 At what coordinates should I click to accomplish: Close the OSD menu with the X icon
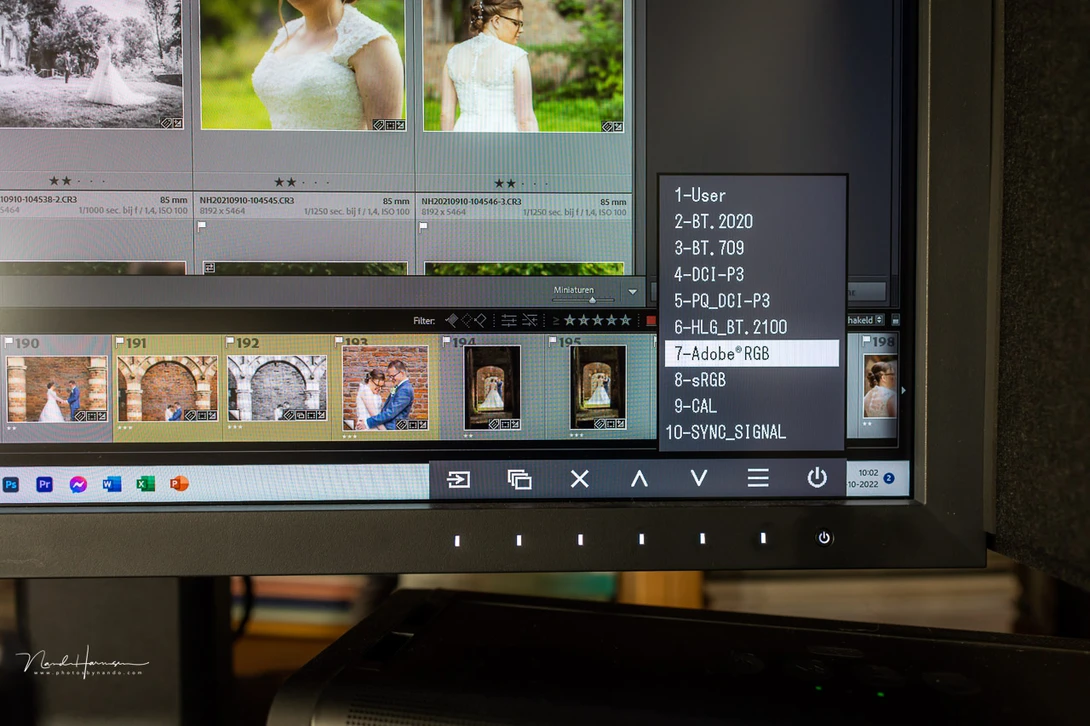(x=580, y=478)
